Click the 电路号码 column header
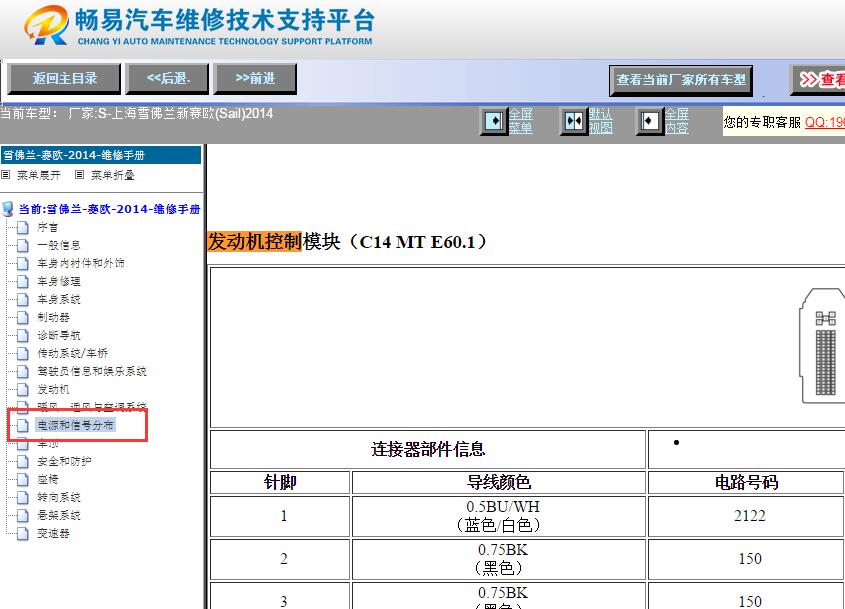This screenshot has width=845, height=609. 746,482
